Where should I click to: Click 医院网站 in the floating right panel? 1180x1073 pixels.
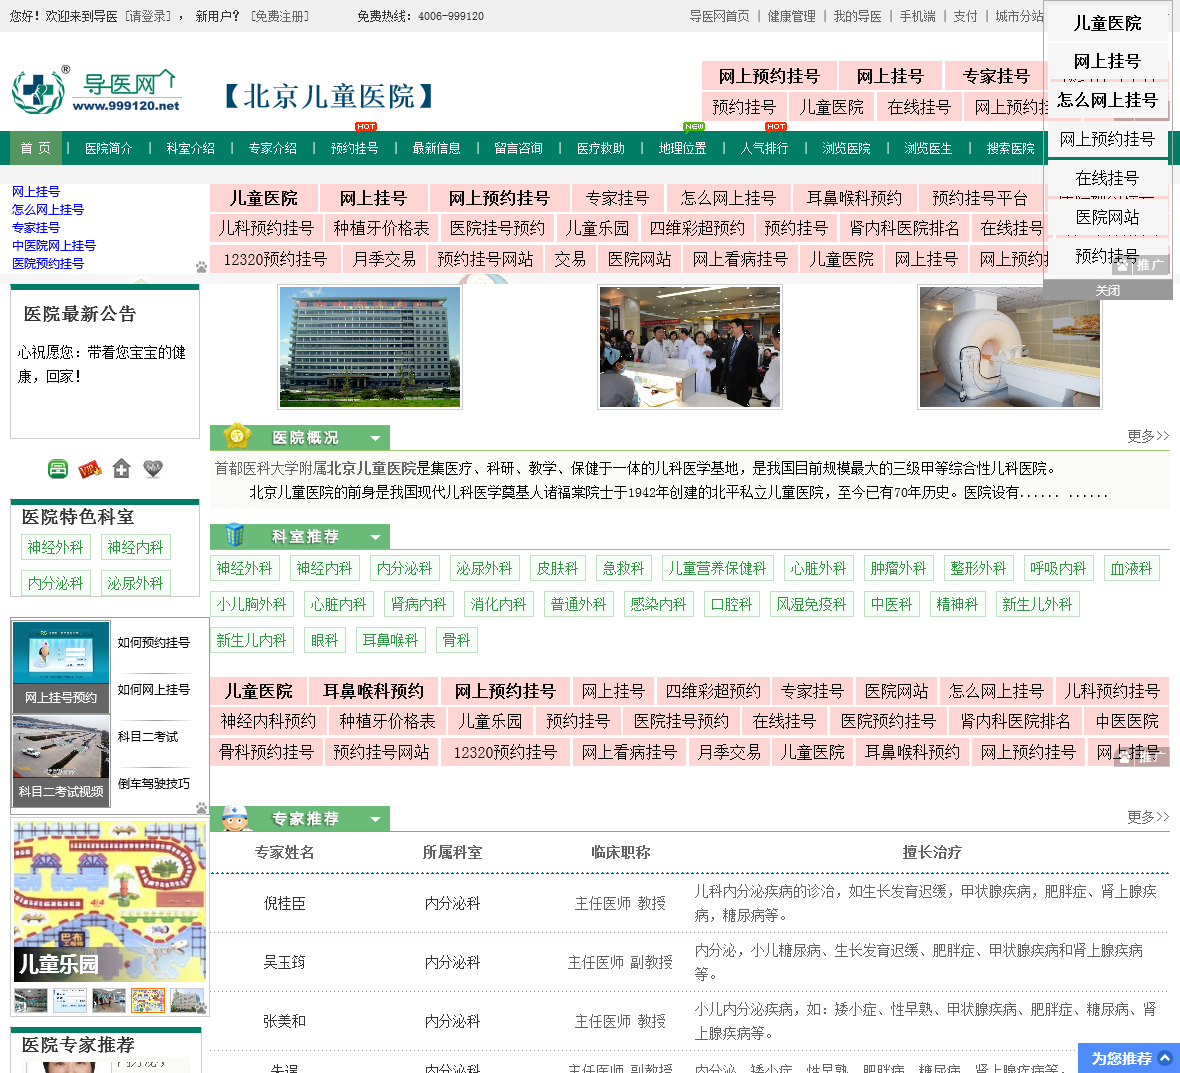point(1107,217)
